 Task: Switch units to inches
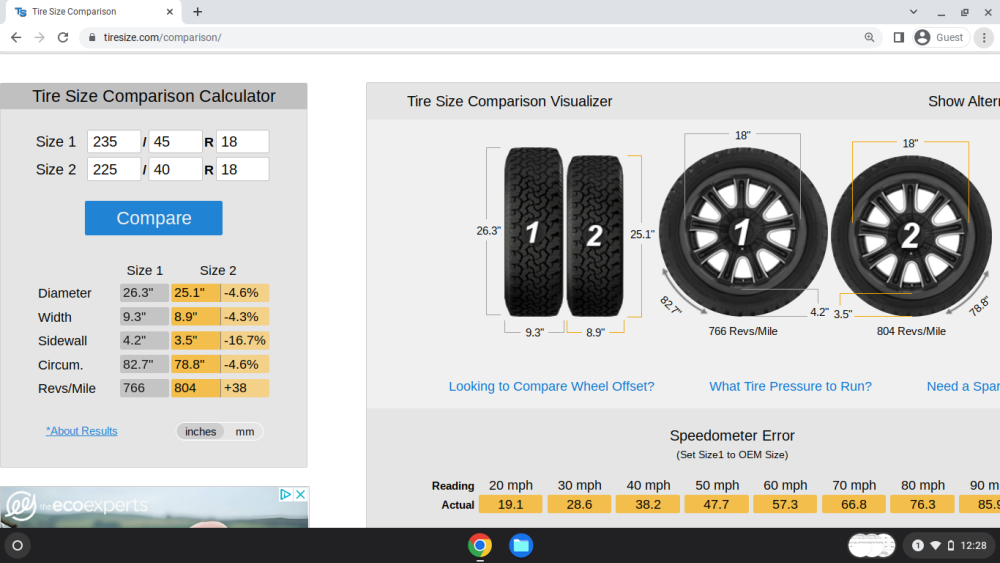200,432
